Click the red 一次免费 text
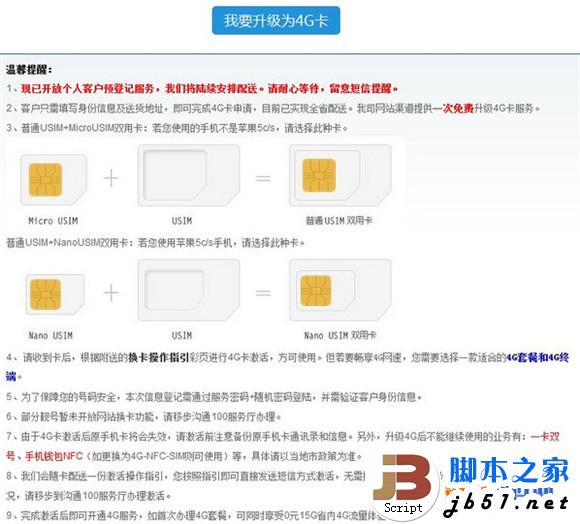 click(x=453, y=108)
